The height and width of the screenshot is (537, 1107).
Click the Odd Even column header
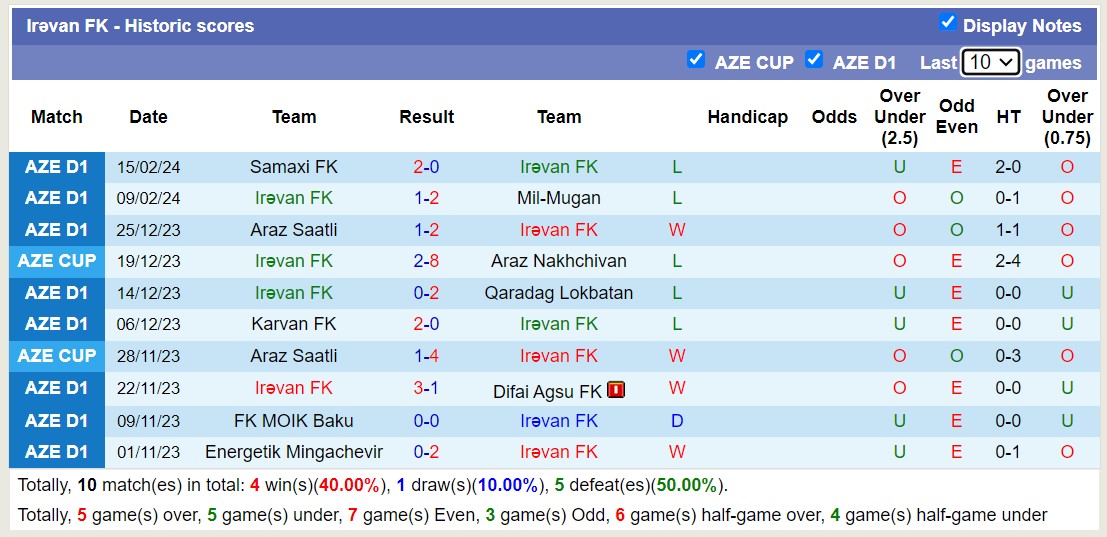957,116
